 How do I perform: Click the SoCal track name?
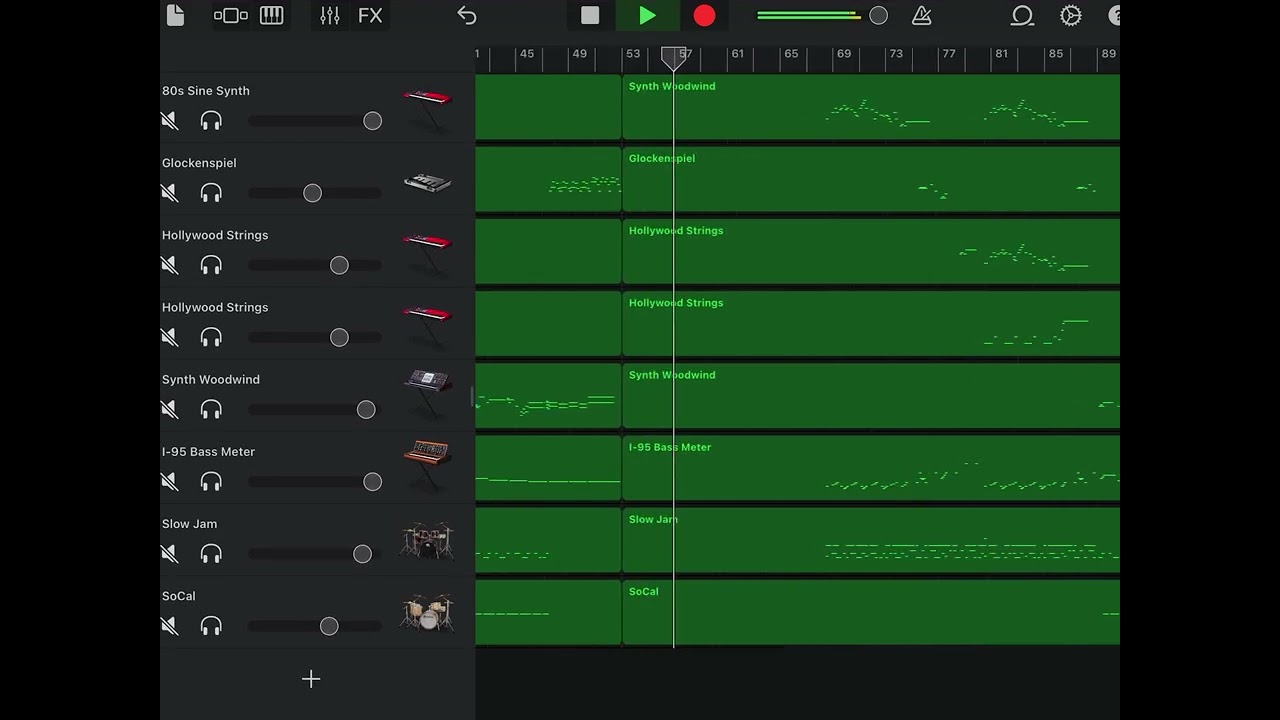[179, 596]
